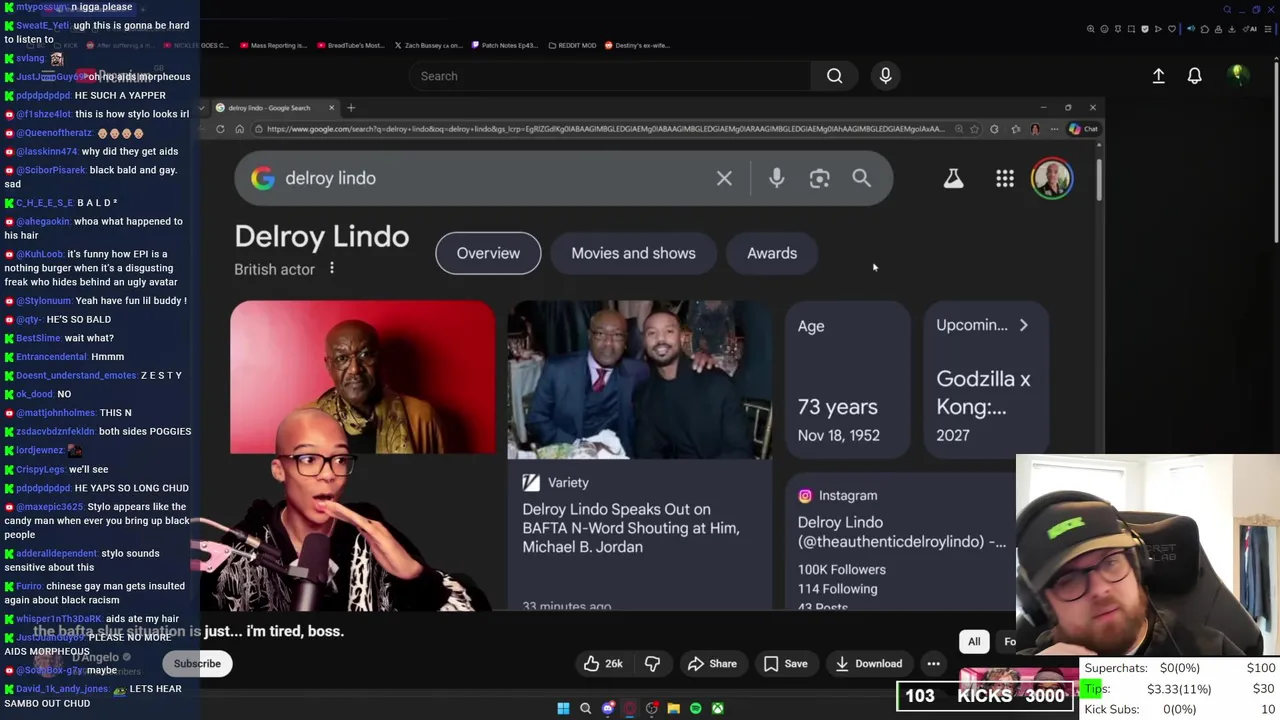Open Xbox app from taskbar

tap(717, 708)
